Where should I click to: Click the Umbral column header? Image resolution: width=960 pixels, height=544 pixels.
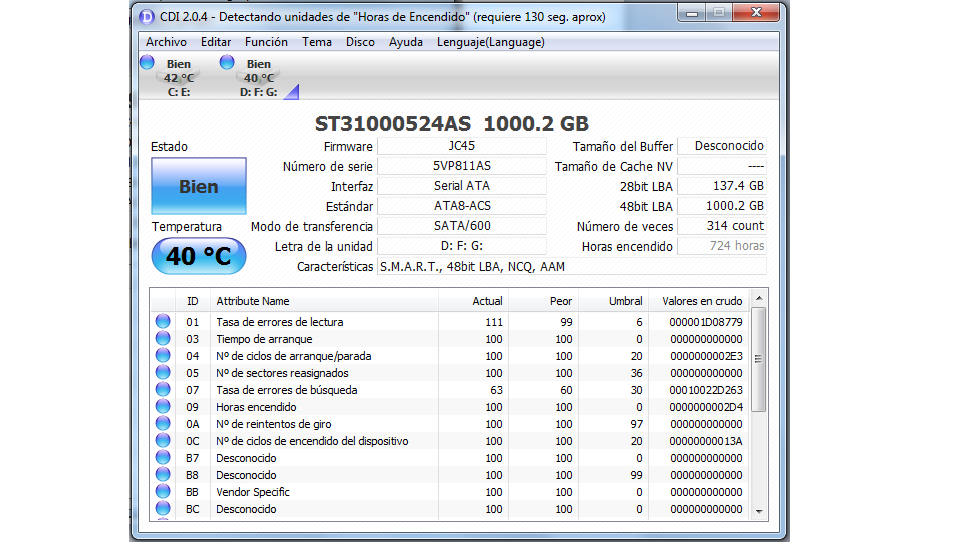[614, 301]
